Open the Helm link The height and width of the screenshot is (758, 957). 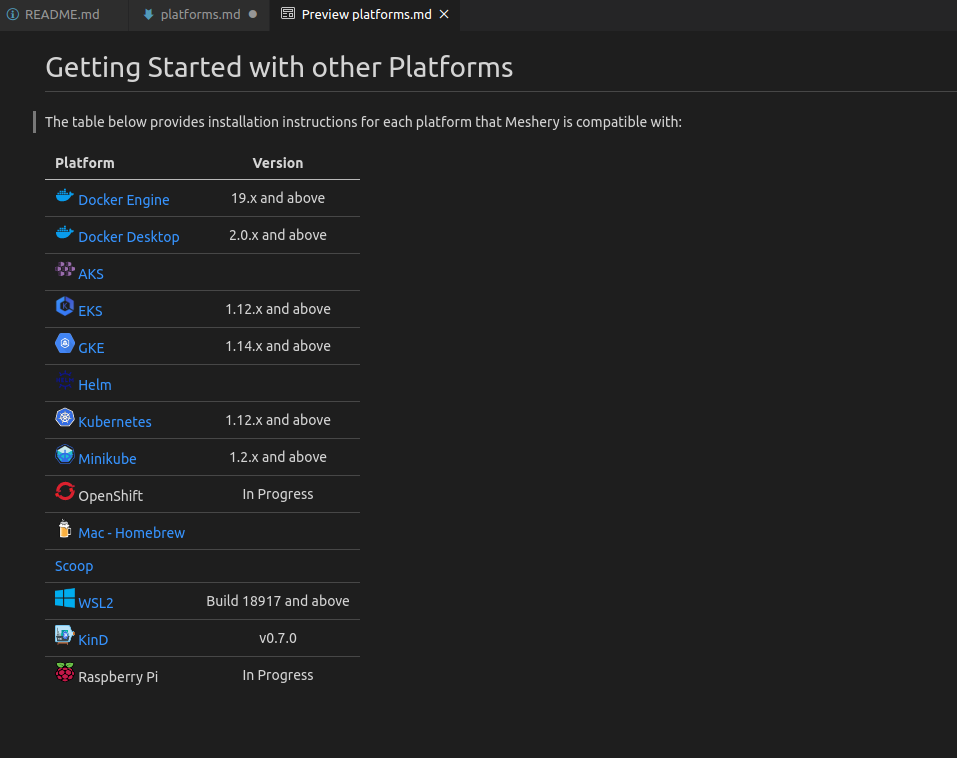pos(95,385)
